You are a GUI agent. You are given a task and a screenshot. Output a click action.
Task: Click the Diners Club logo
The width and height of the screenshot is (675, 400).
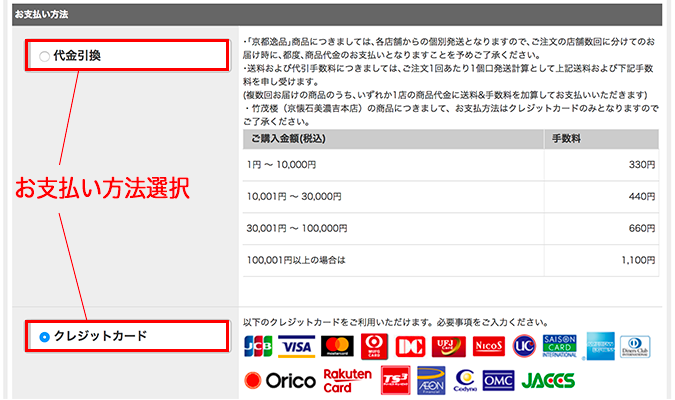[x=636, y=345]
